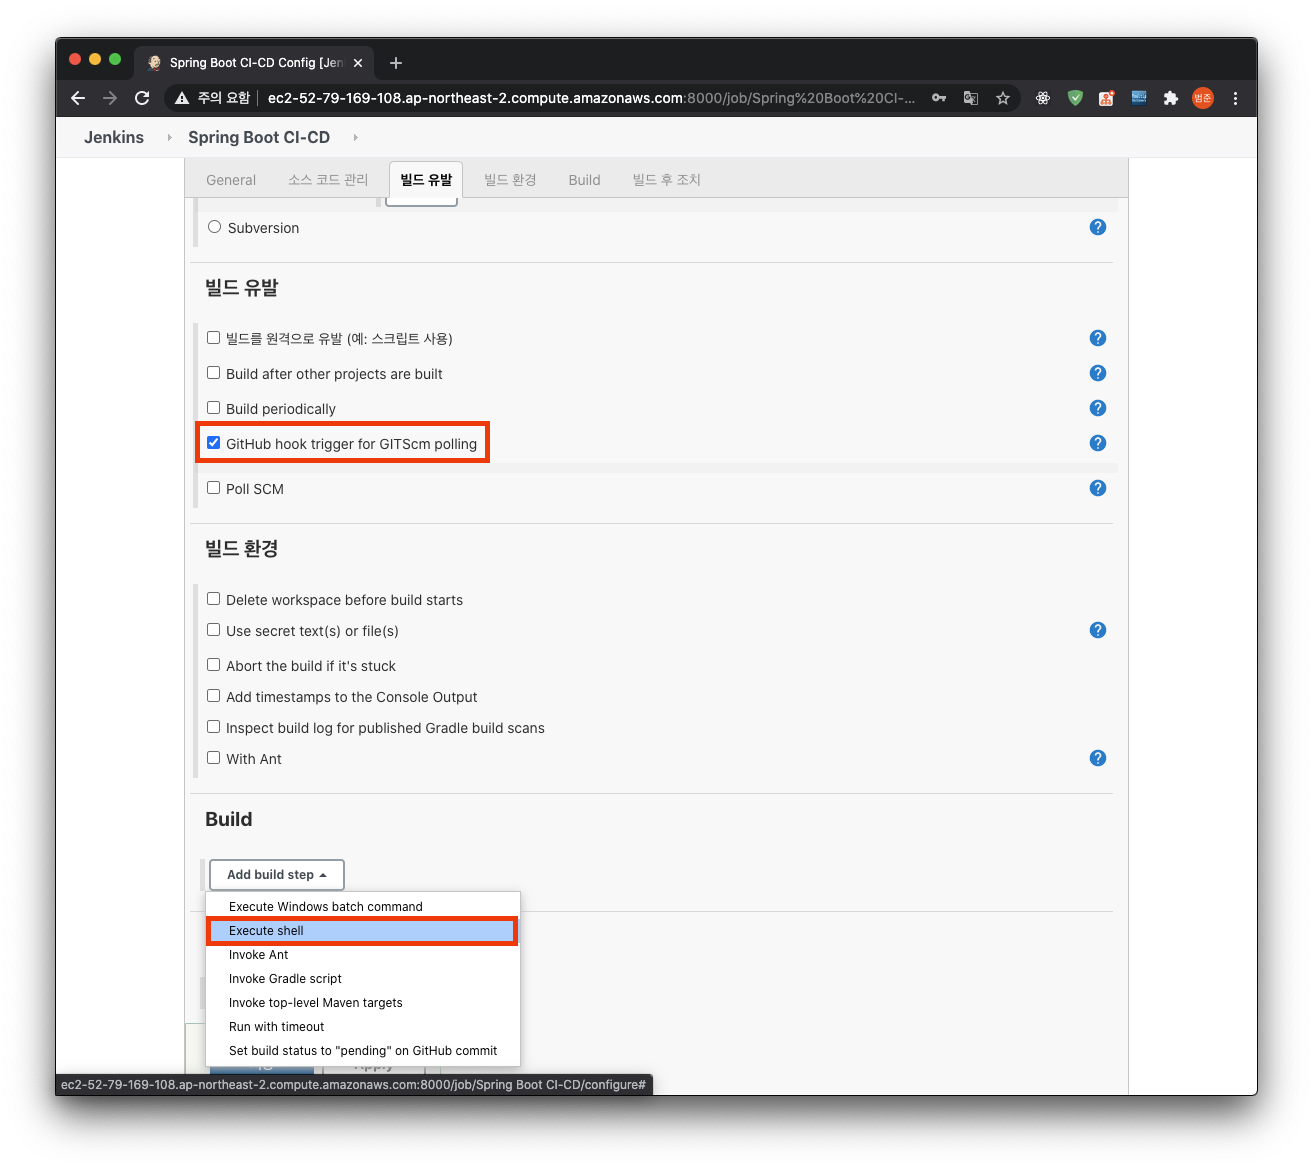Choose Set build status to pending
This screenshot has height=1169, width=1313.
362,1051
